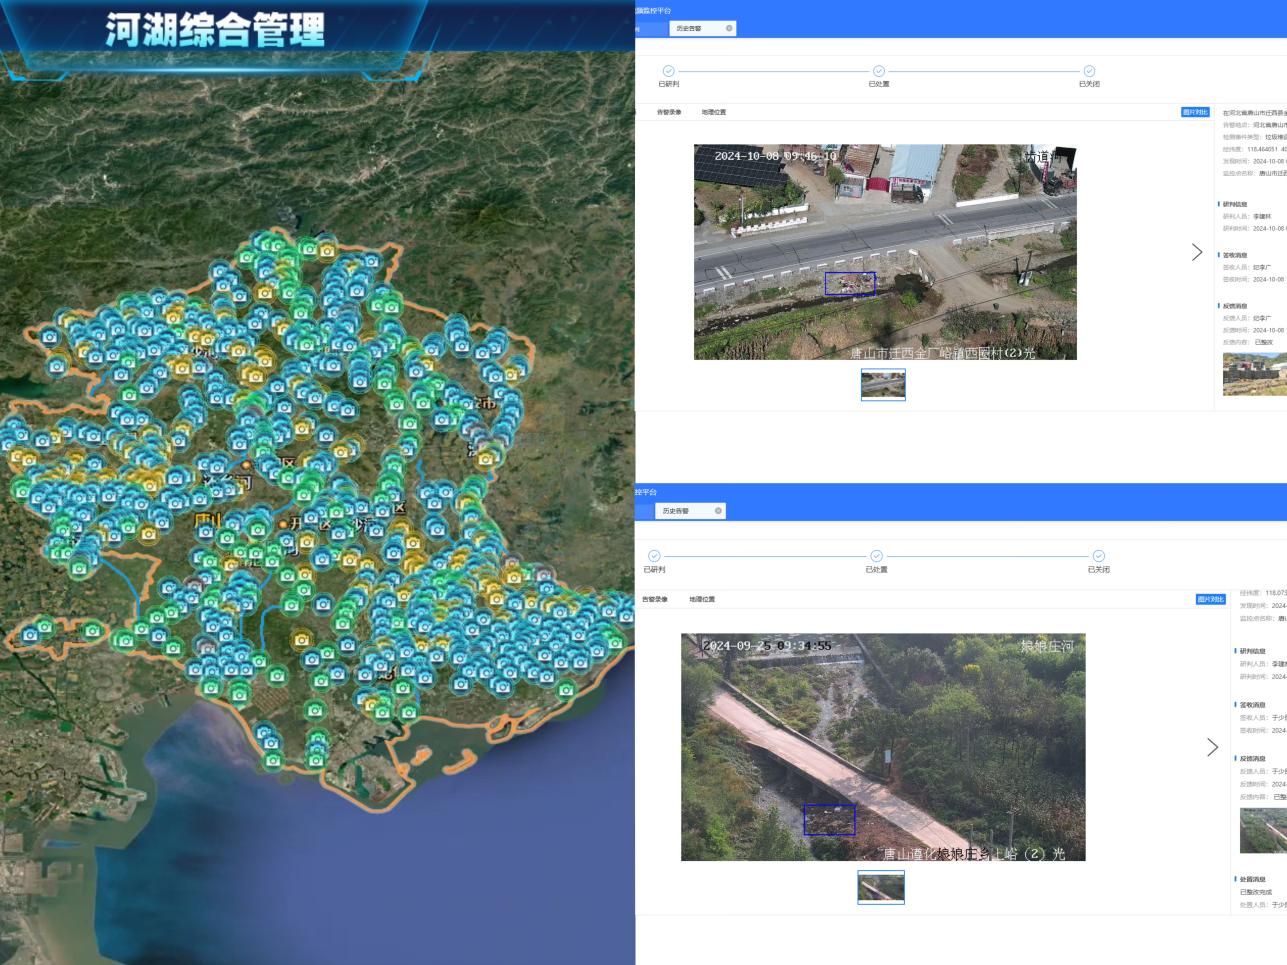Open 地理位置 tab in upper panel
Screen dimensions: 1287x965
tap(714, 112)
